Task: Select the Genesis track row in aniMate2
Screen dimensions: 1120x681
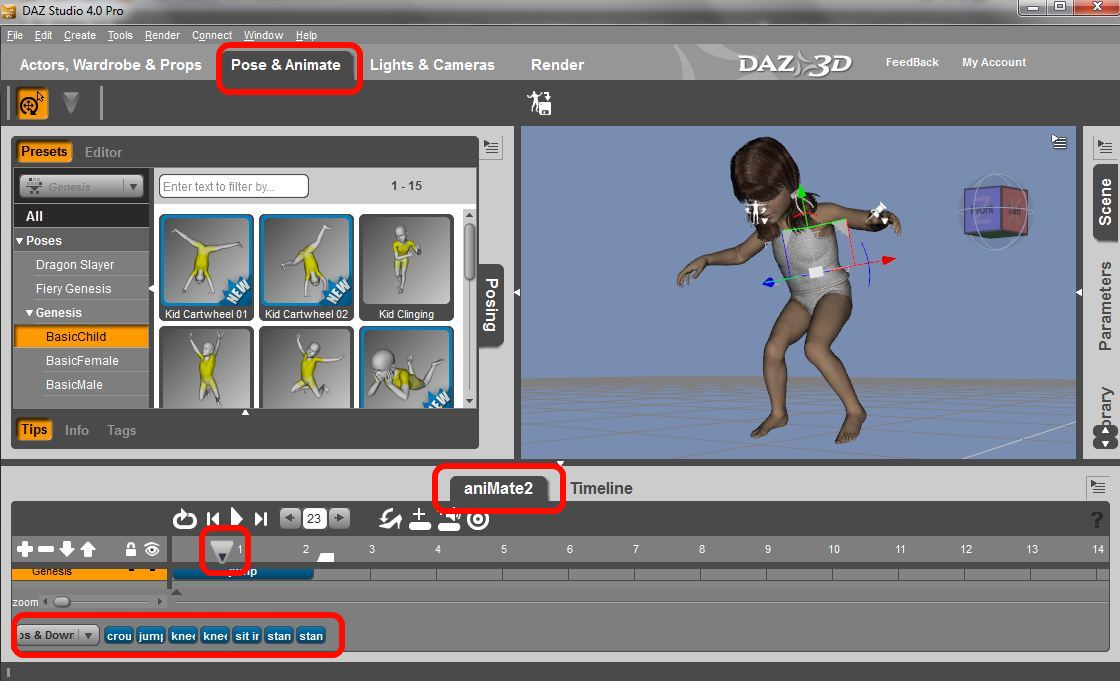Action: point(89,572)
